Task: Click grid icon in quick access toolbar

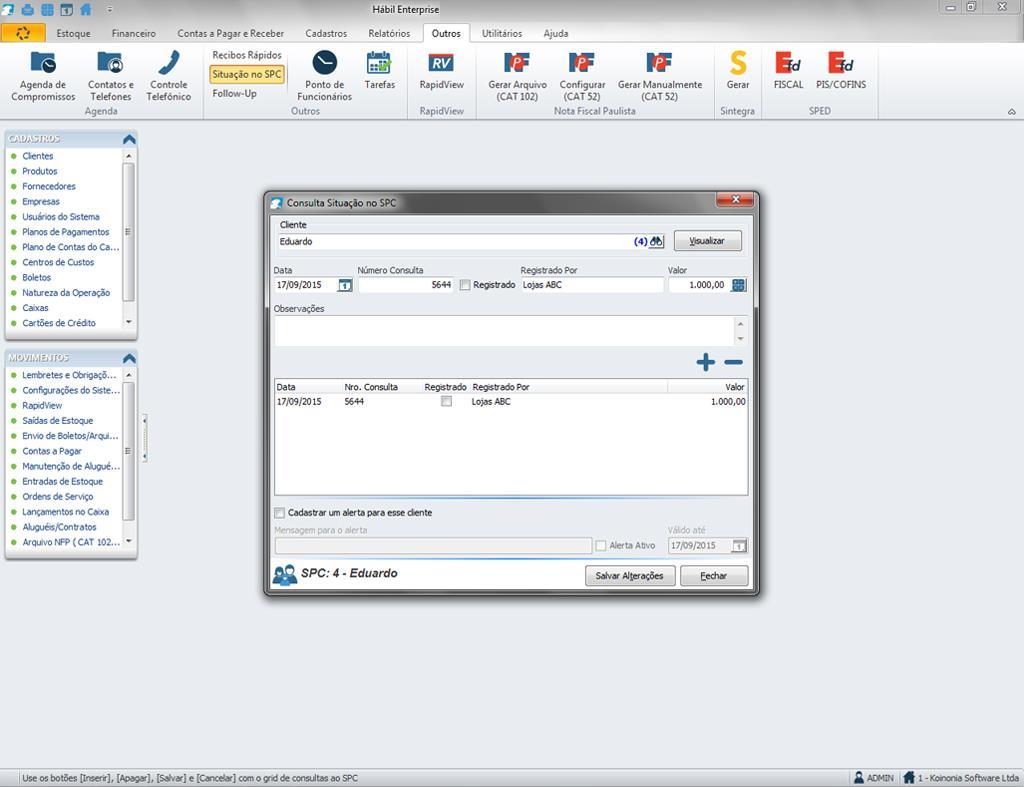Action: 48,10
